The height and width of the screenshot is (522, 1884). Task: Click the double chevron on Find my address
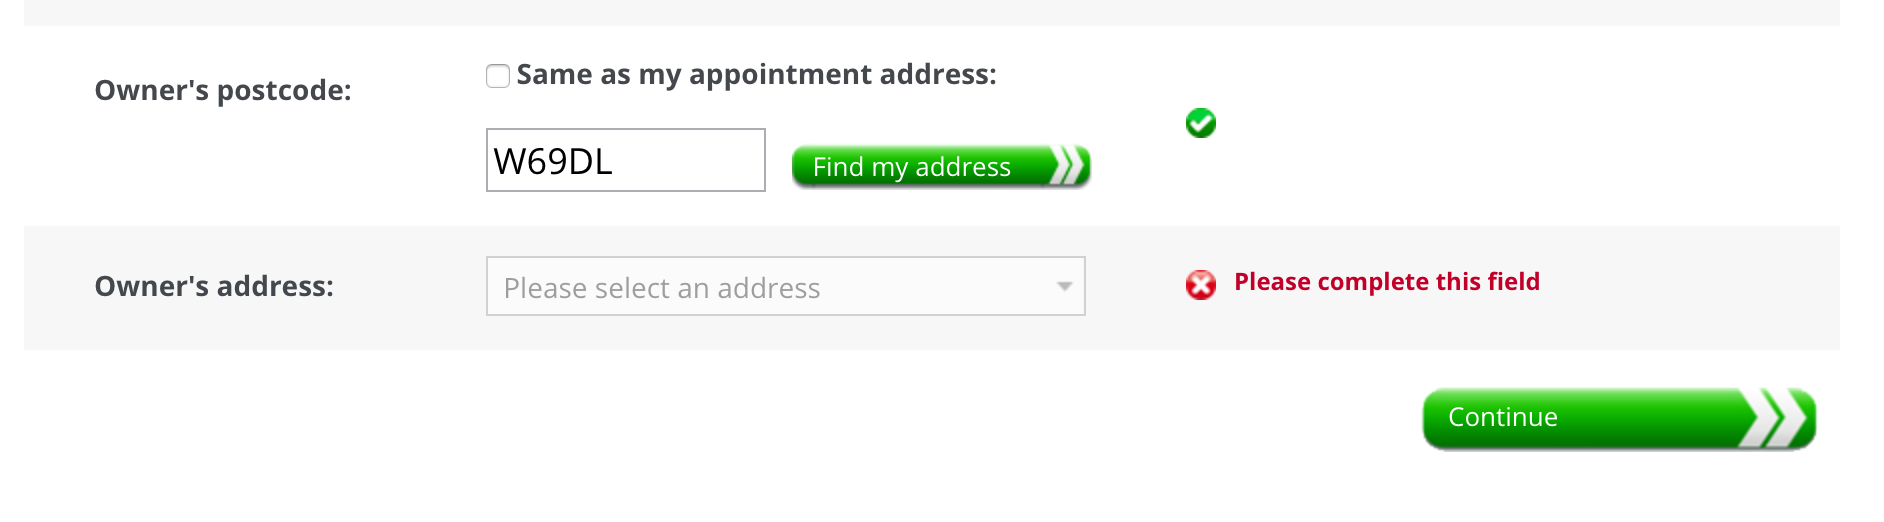1069,166
